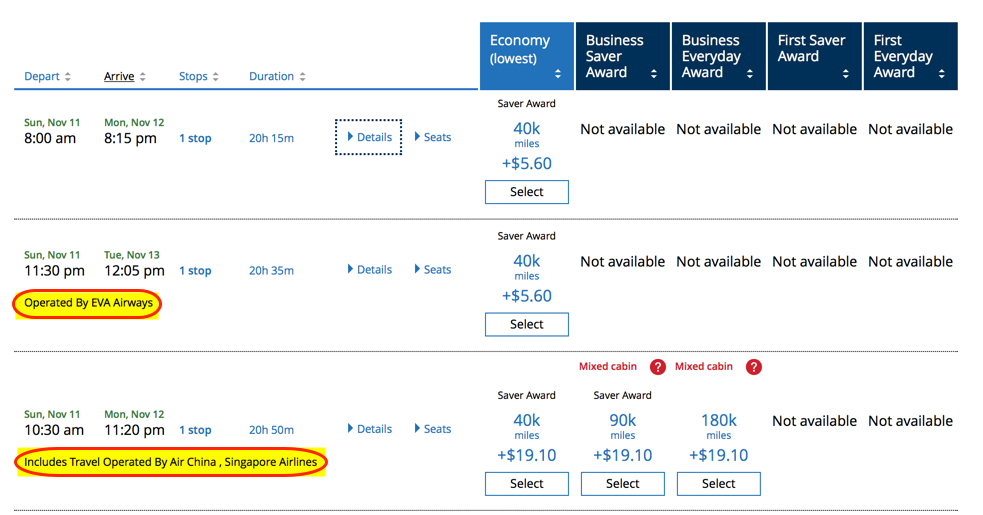Show Seats for the EVA Airways flight
This screenshot has height=515, width=983.
click(432, 269)
